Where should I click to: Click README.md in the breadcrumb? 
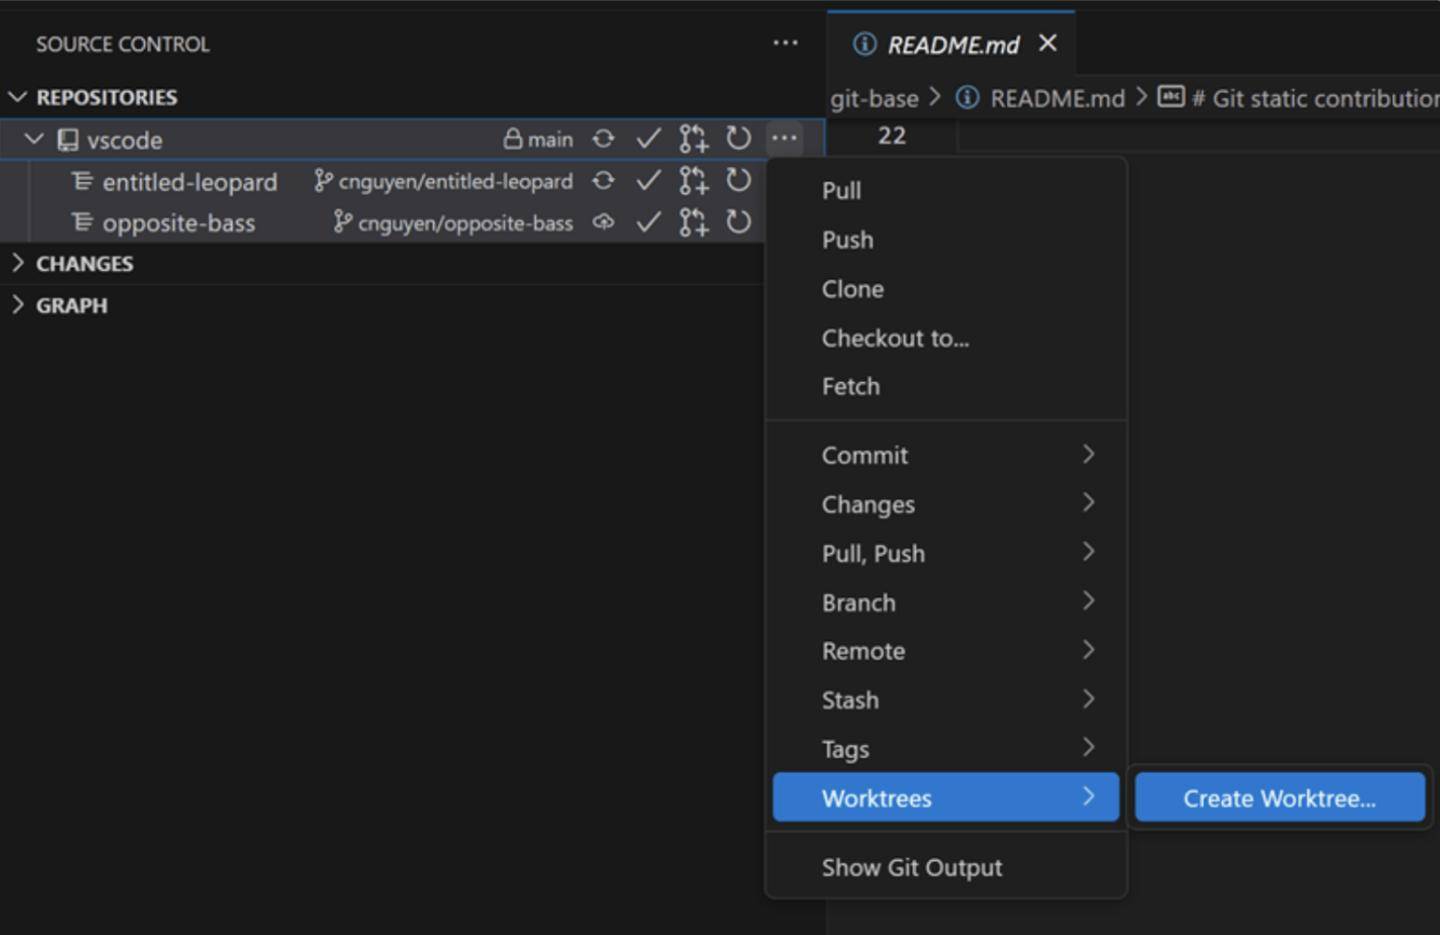click(x=1057, y=98)
